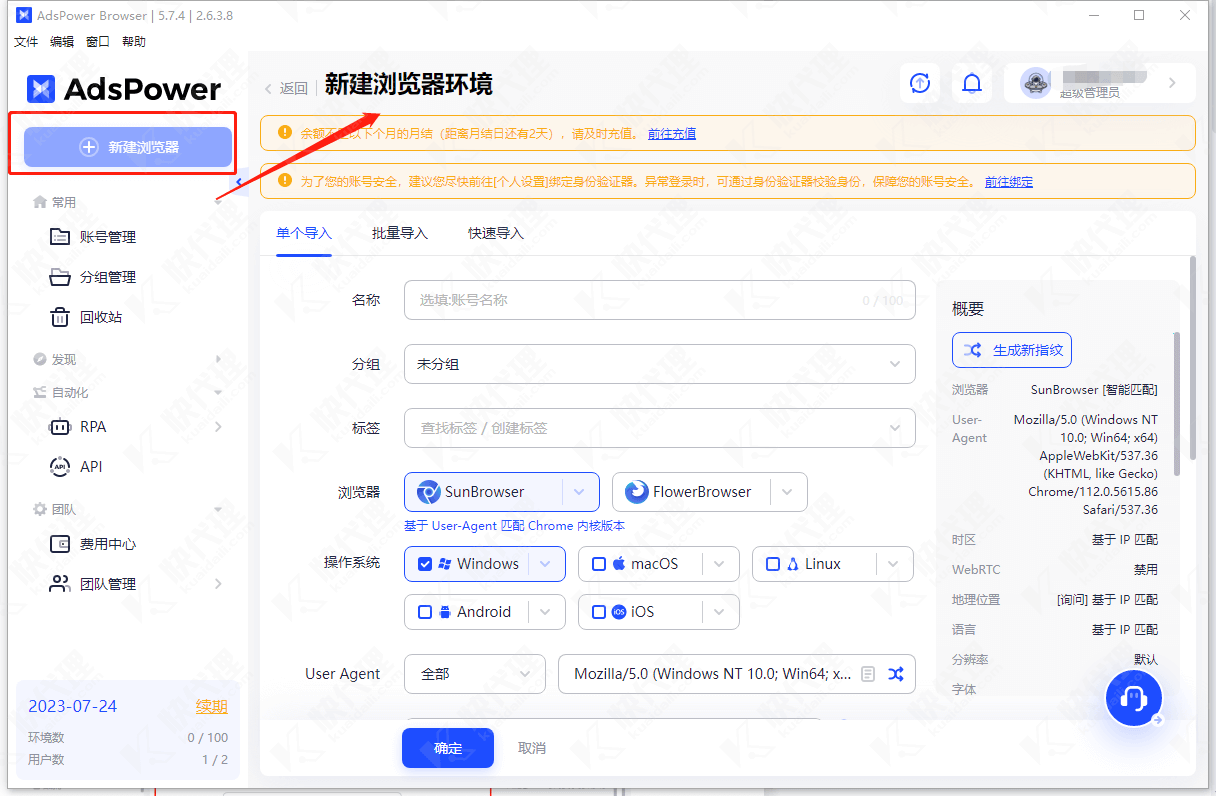Expand the 分组 dropdown showing 未分组
This screenshot has height=796, width=1216.
point(659,364)
